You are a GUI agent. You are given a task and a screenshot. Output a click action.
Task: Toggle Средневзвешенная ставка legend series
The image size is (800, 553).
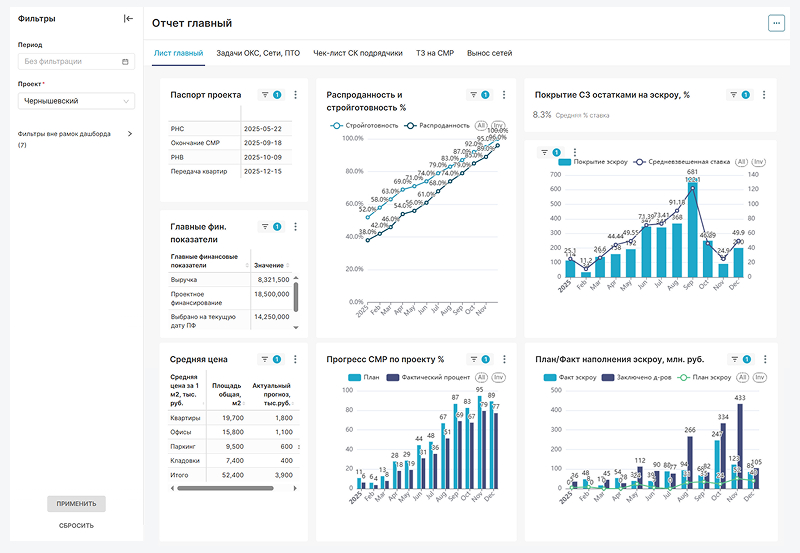click(682, 162)
